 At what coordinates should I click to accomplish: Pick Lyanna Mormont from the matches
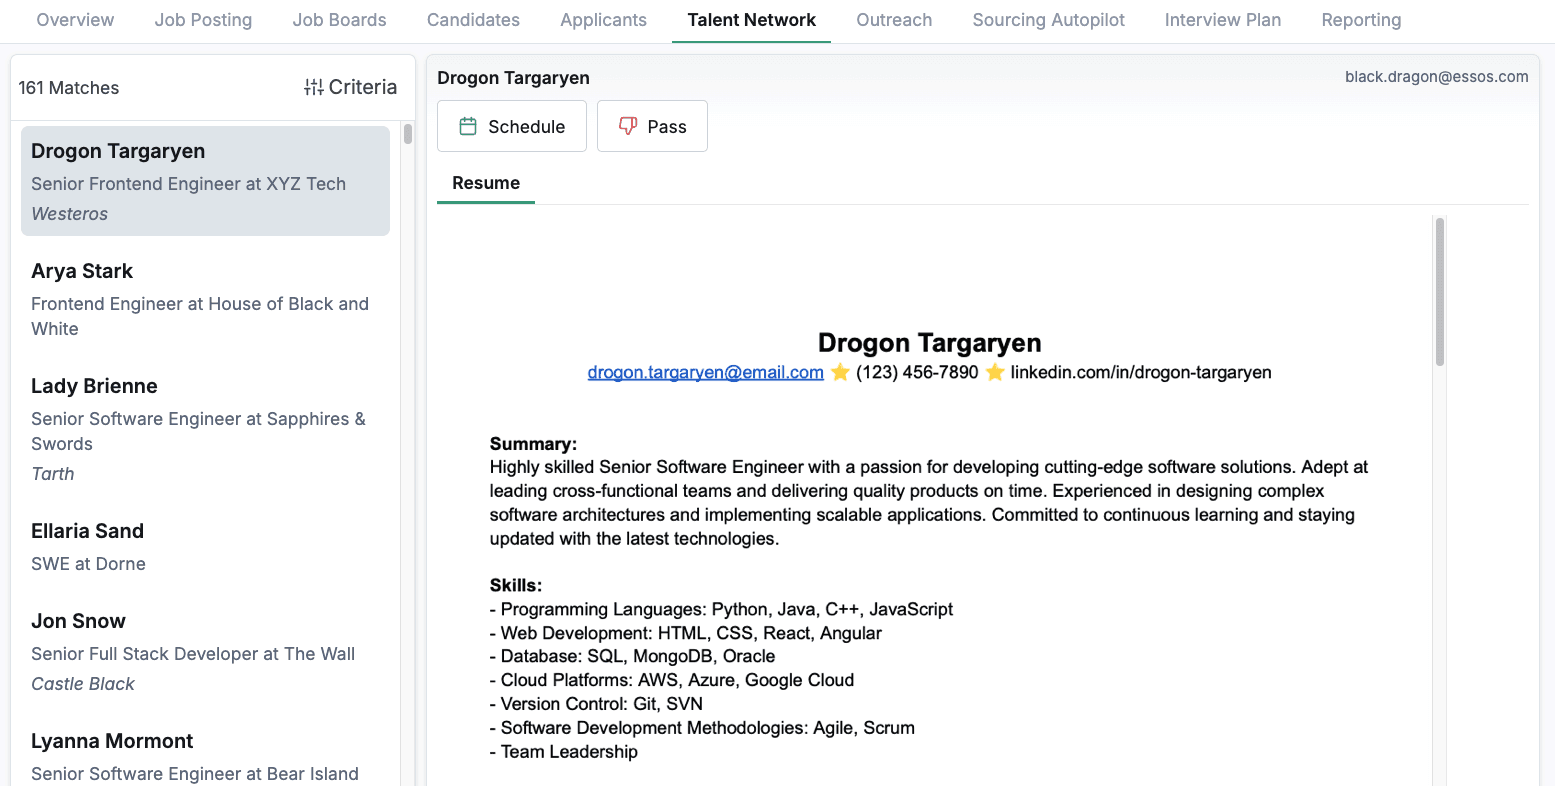(205, 756)
